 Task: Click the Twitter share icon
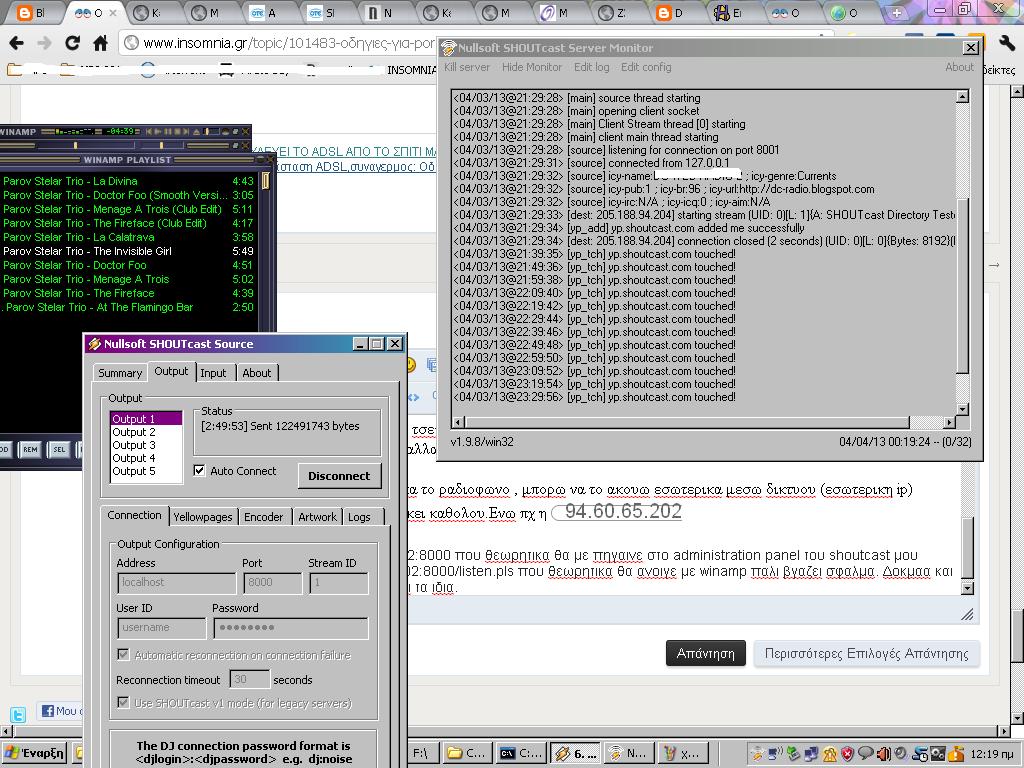pos(18,714)
